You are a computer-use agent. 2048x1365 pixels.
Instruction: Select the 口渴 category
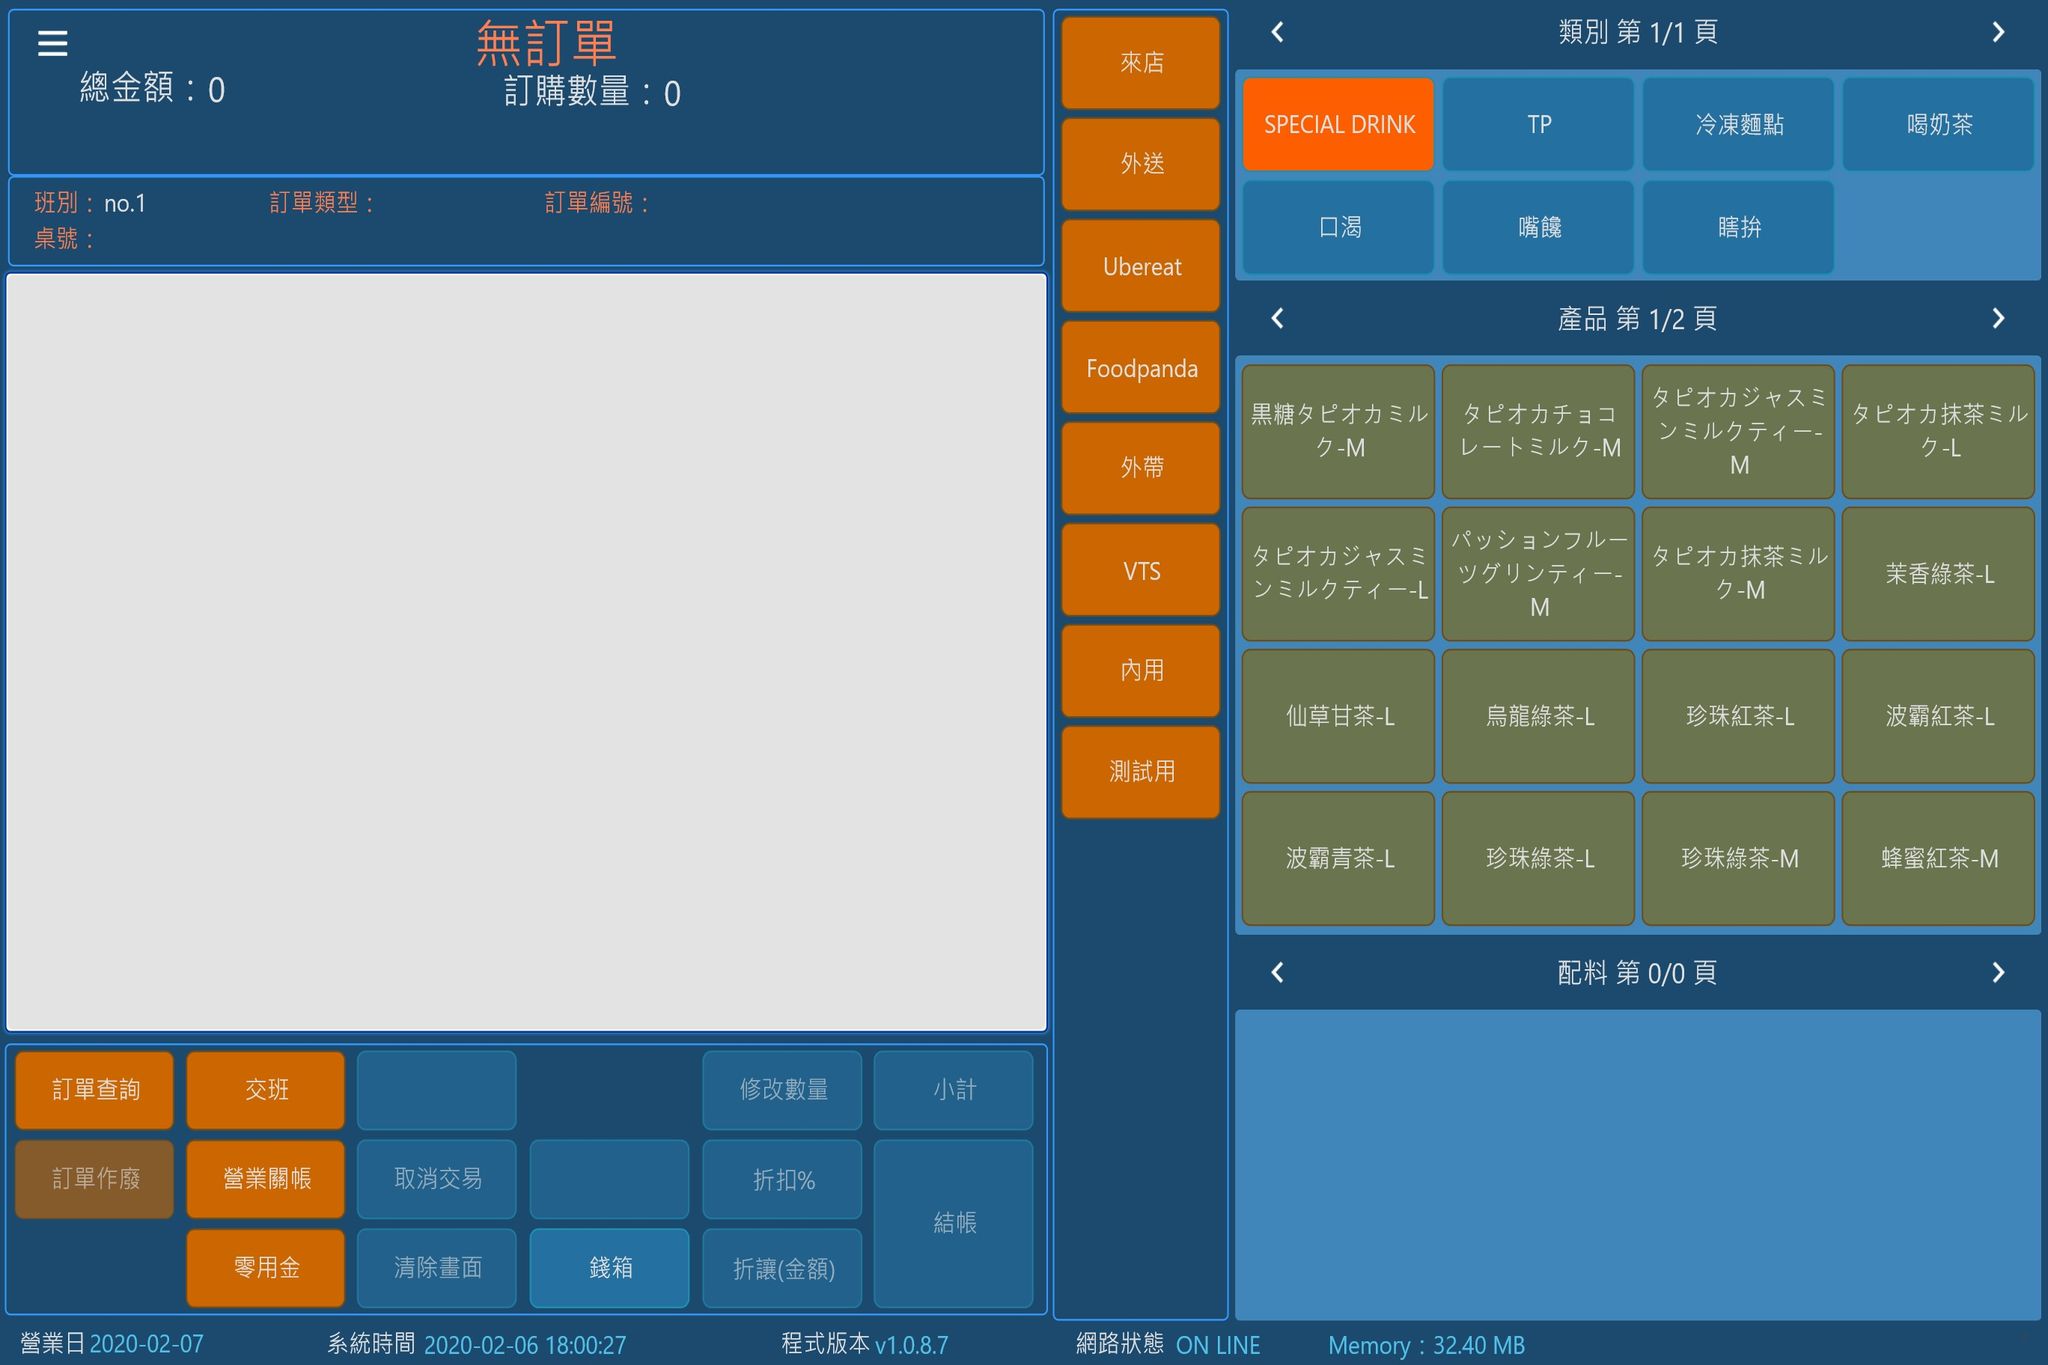pos(1337,227)
